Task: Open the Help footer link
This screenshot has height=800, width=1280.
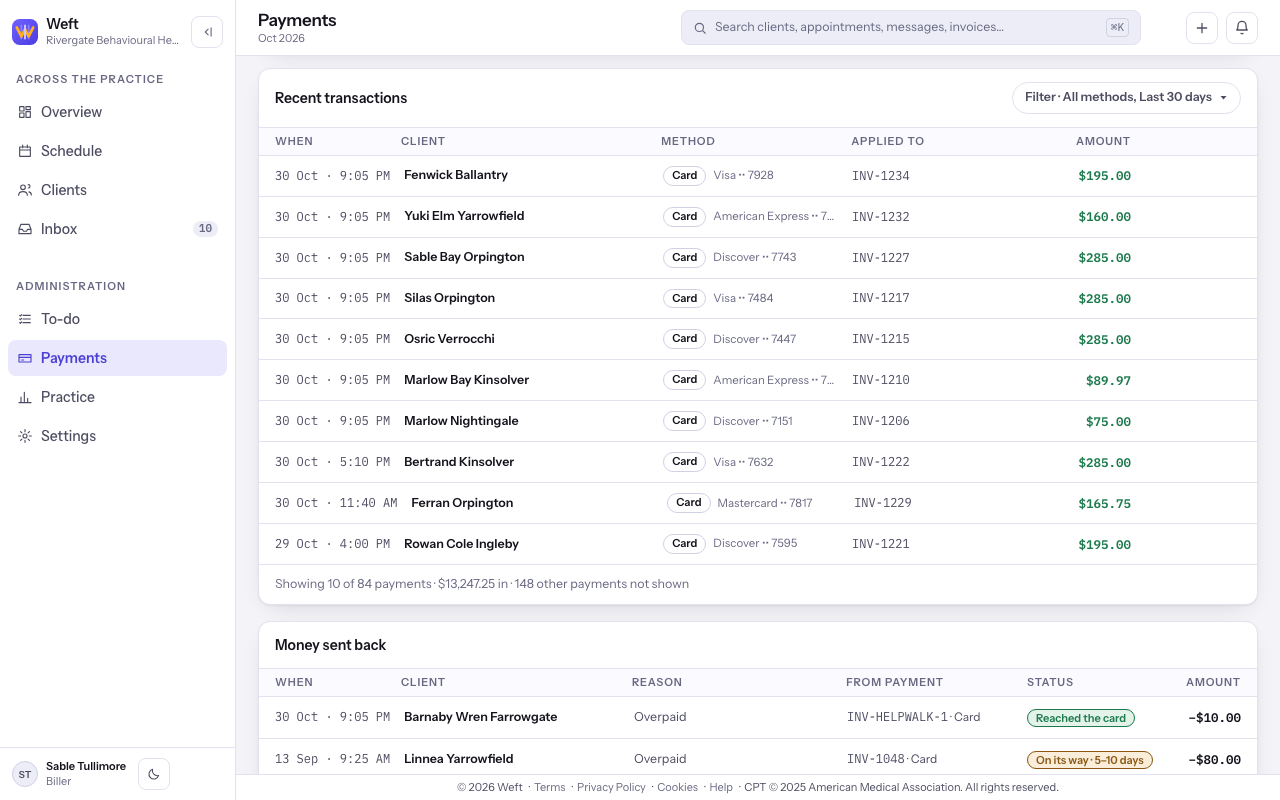Action: pyautogui.click(x=721, y=787)
